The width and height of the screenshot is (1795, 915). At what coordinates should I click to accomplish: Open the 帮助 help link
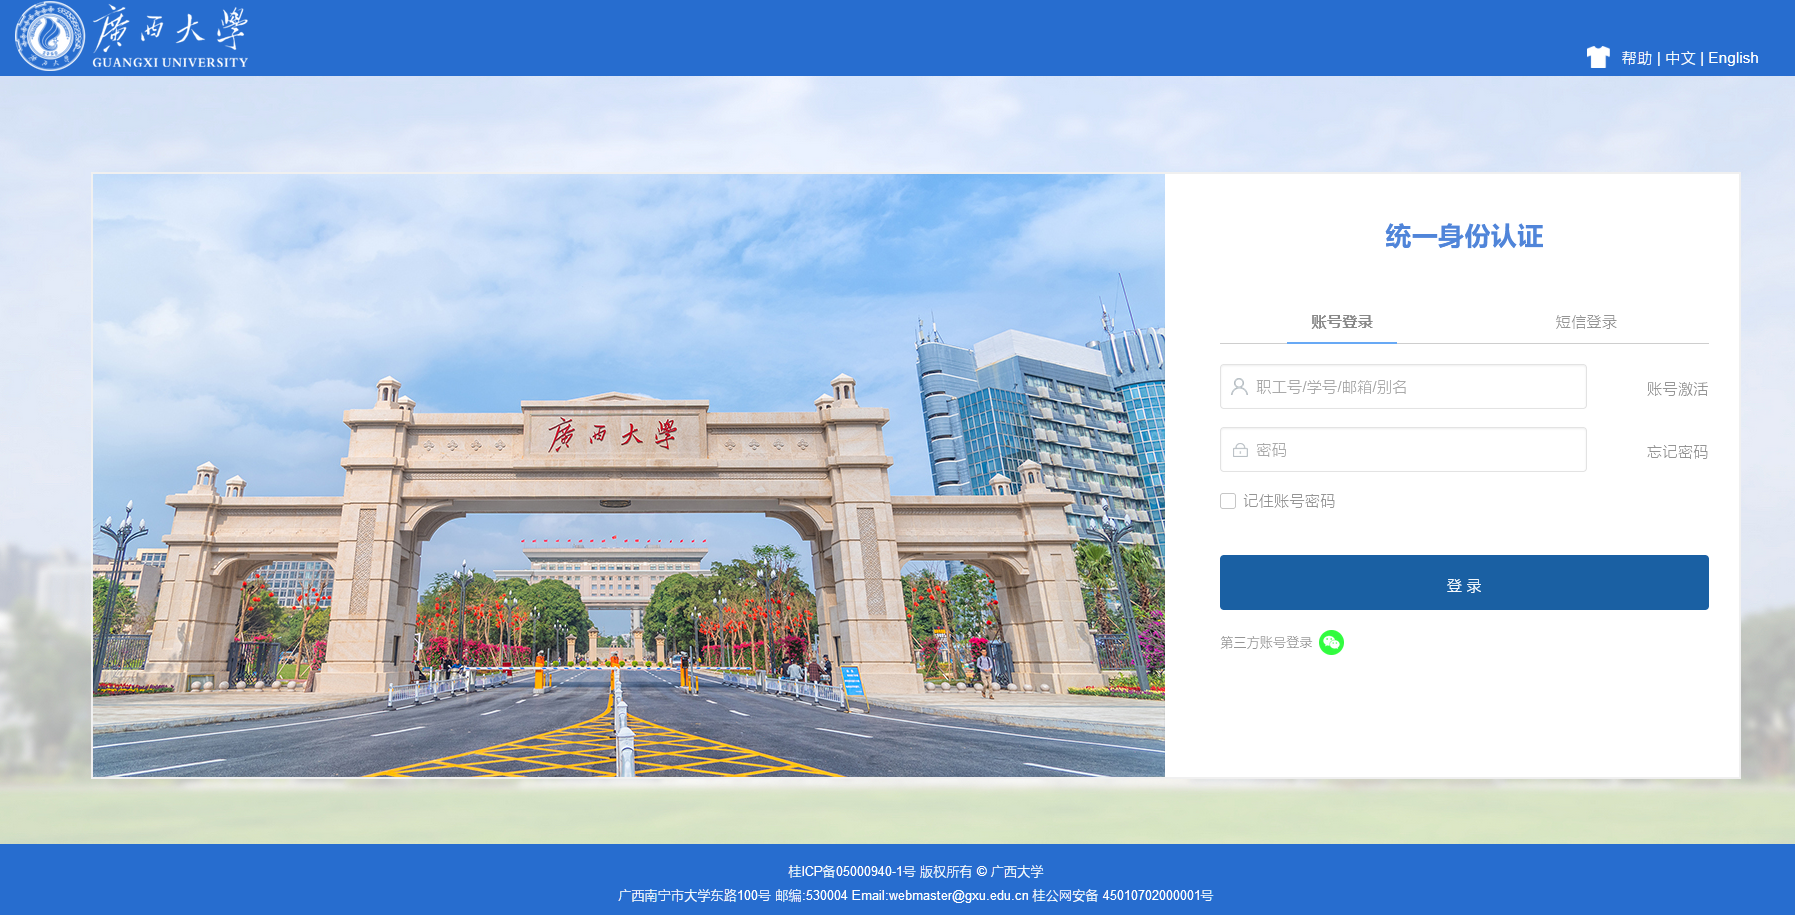click(1636, 58)
